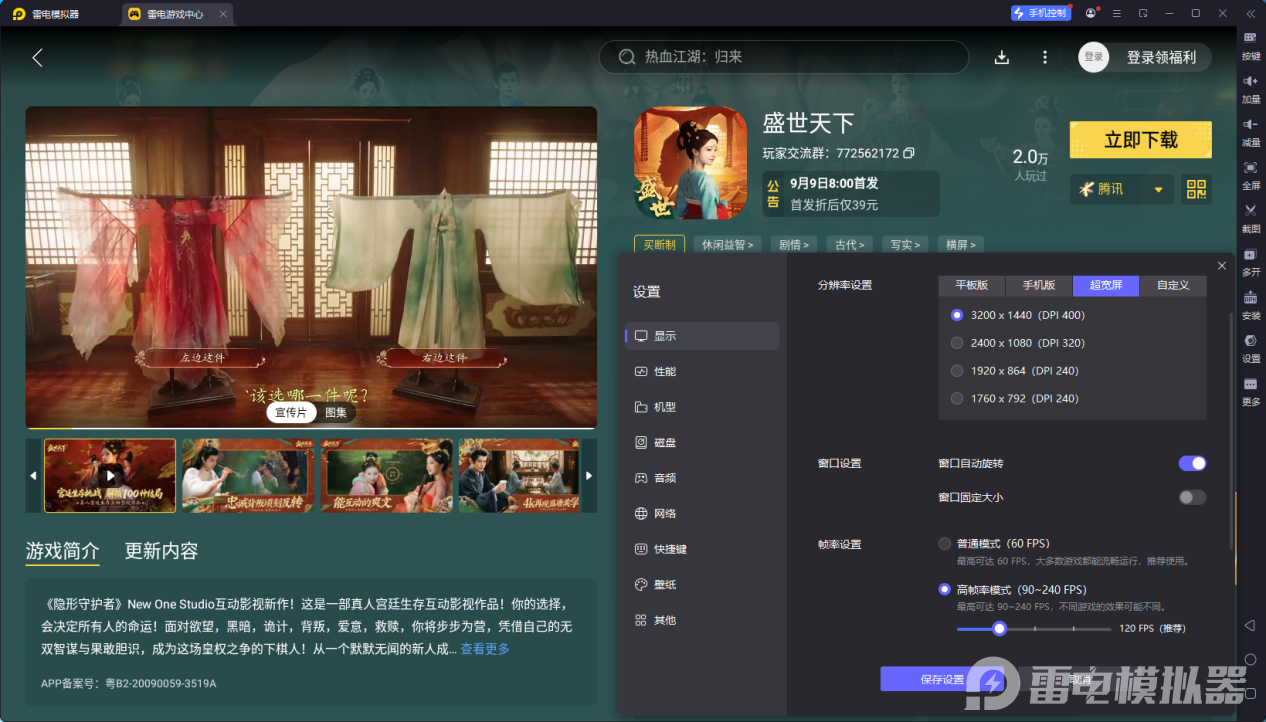
Task: Take a screenshot with 截图 scissors icon
Action: click(x=1250, y=210)
